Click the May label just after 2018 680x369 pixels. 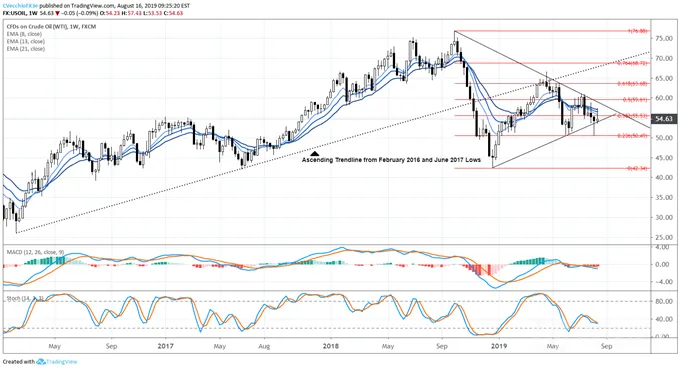388,346
